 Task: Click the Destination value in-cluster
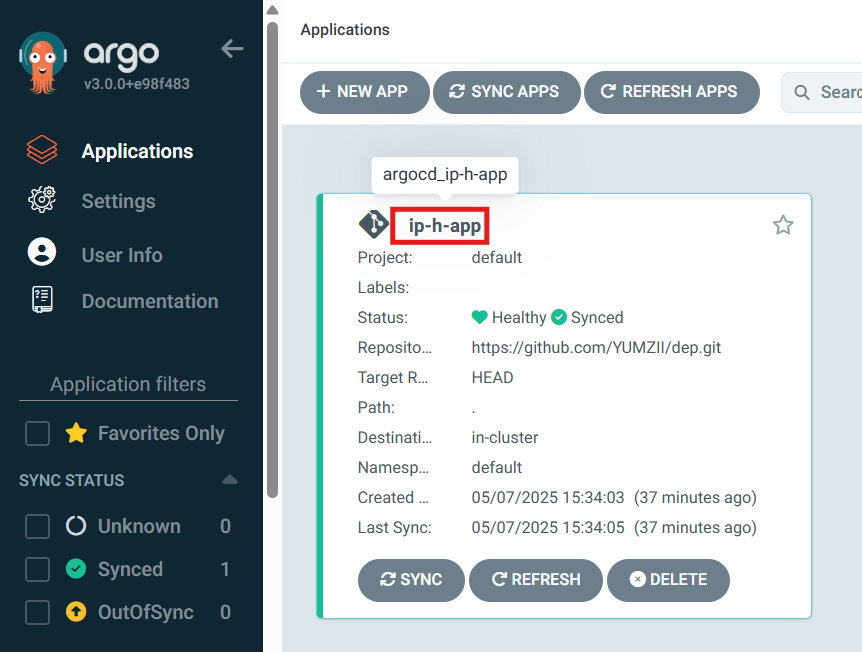coord(505,438)
